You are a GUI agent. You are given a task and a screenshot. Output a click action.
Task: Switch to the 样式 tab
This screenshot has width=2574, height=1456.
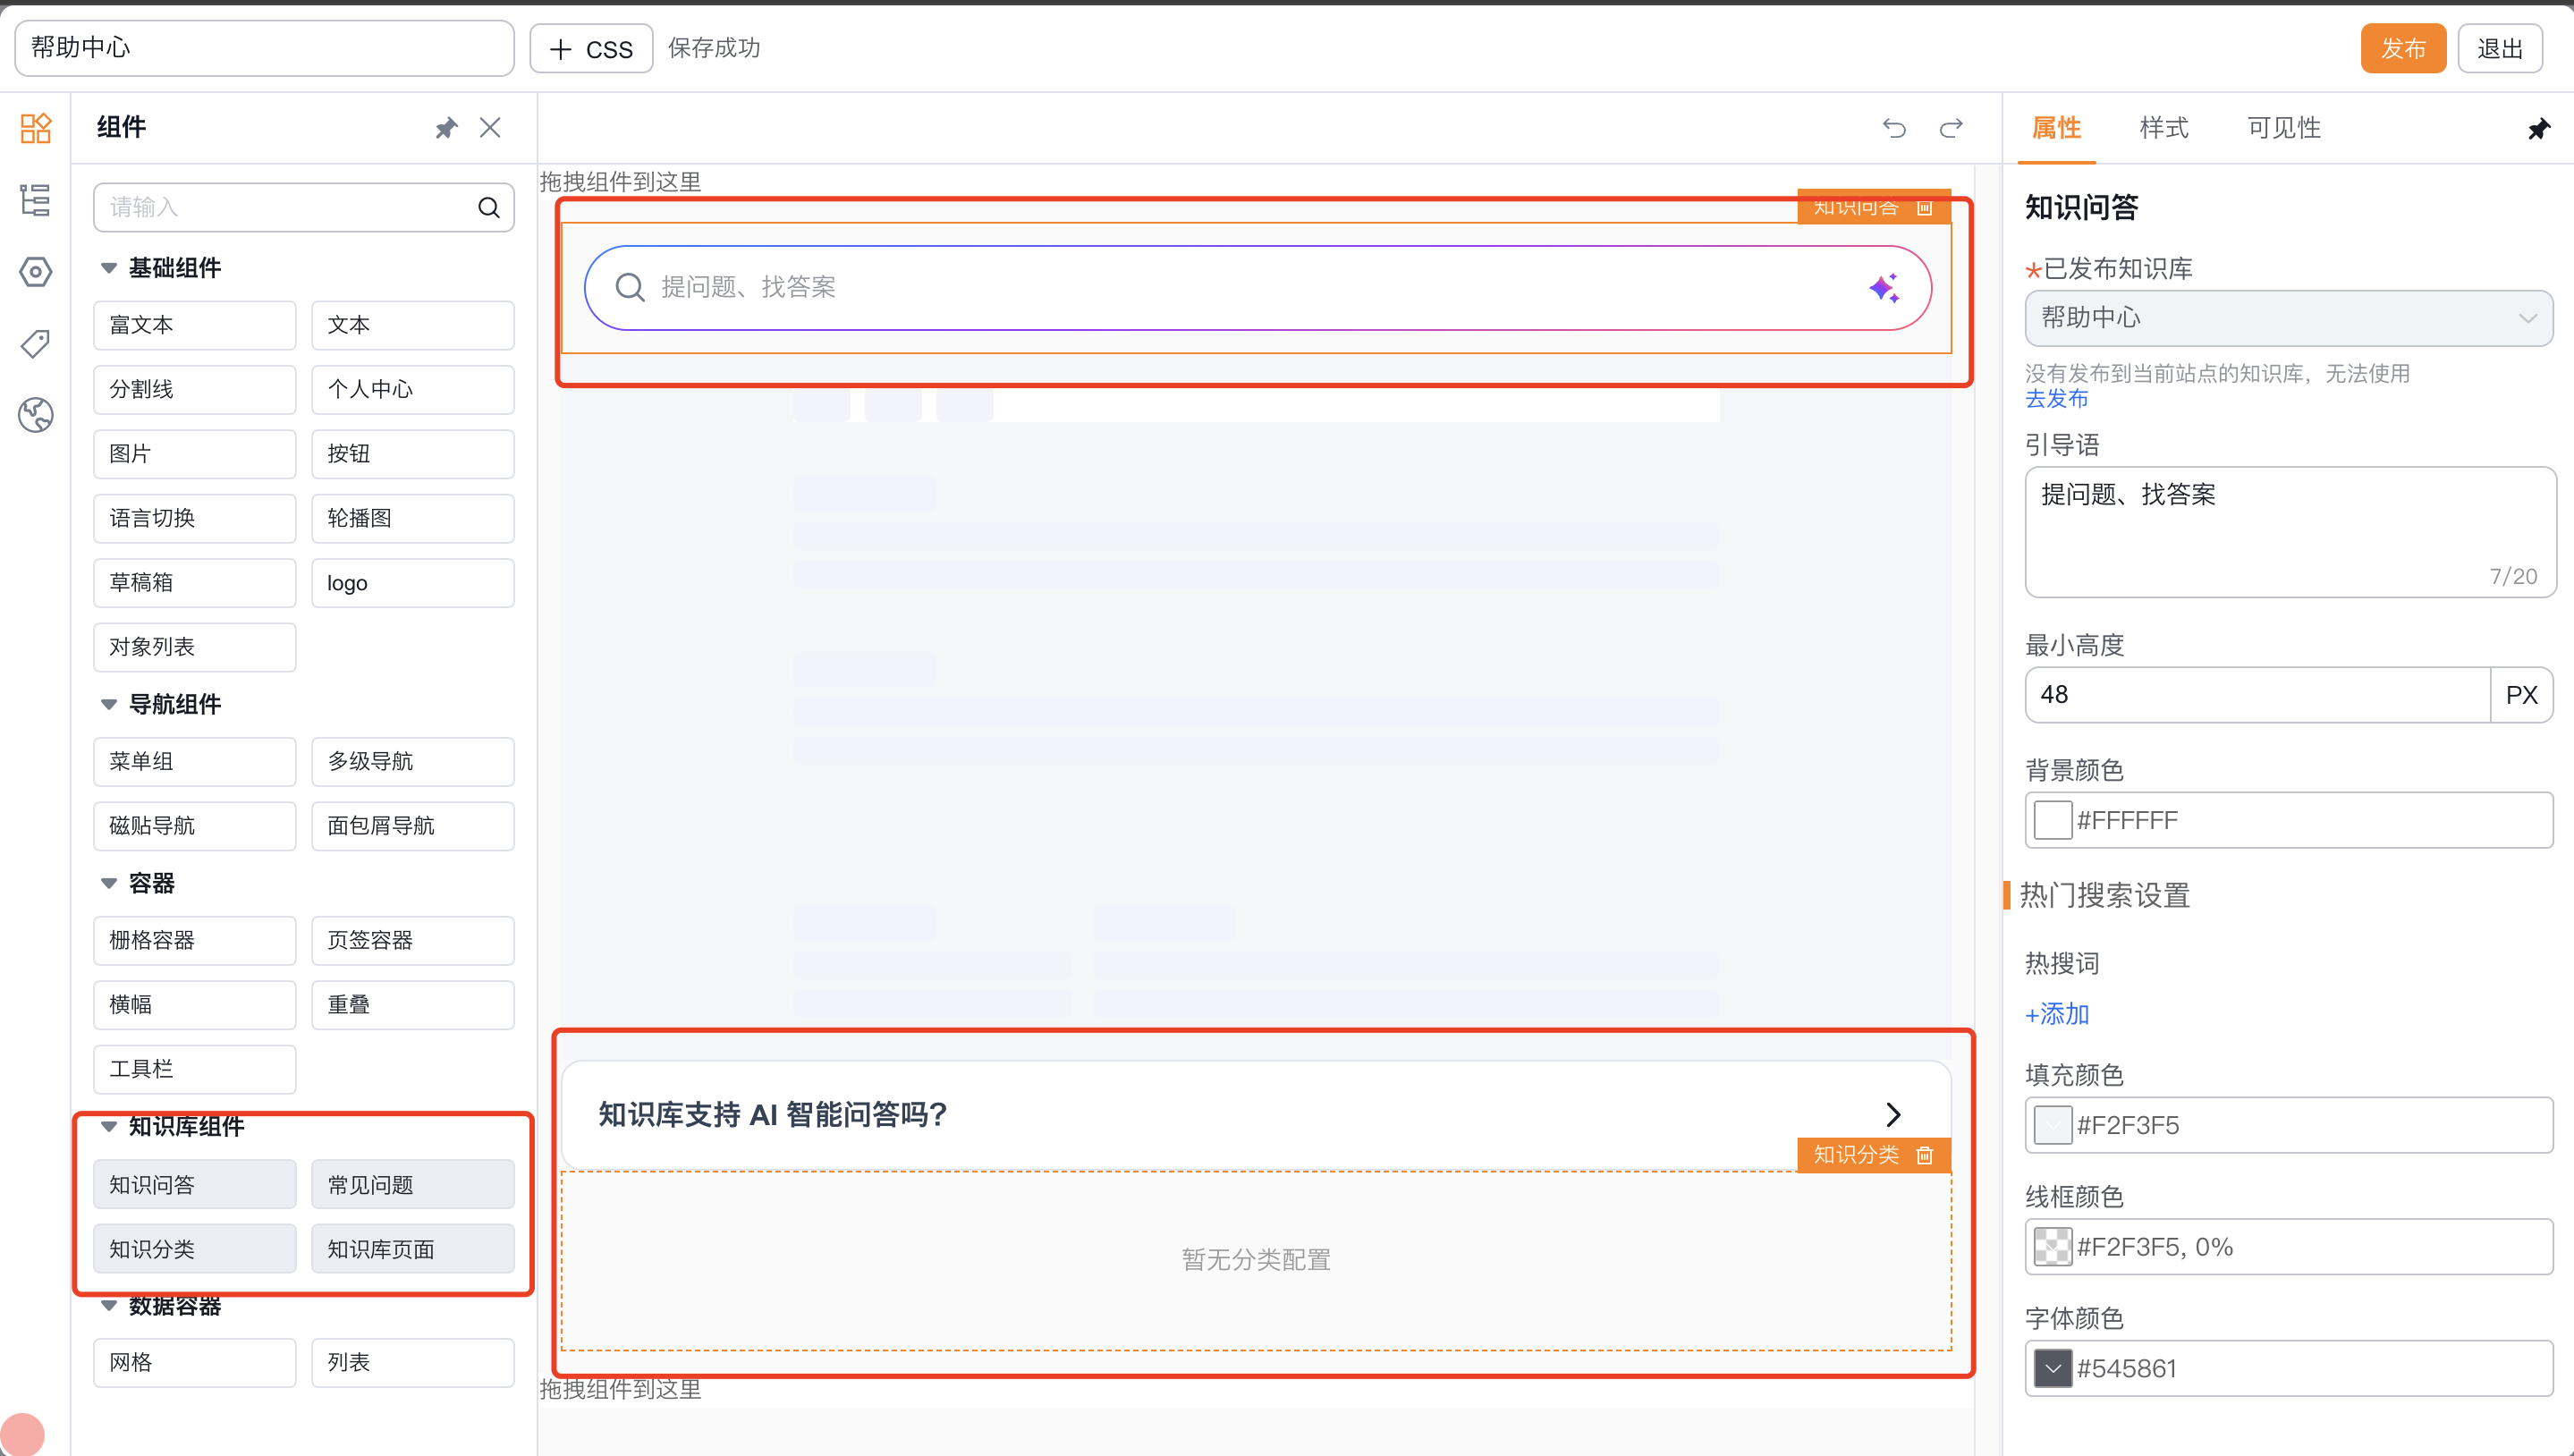[2163, 128]
